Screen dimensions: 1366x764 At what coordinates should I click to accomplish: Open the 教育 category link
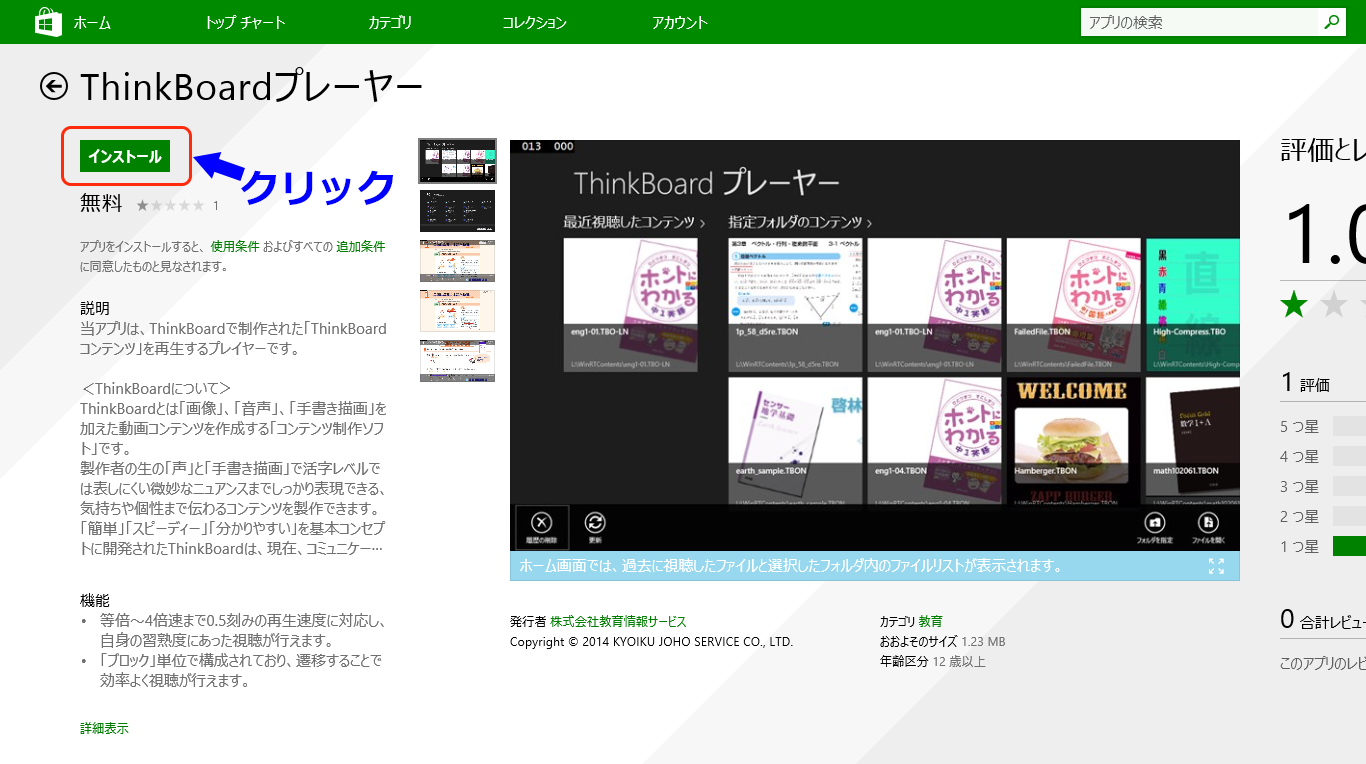(930, 621)
